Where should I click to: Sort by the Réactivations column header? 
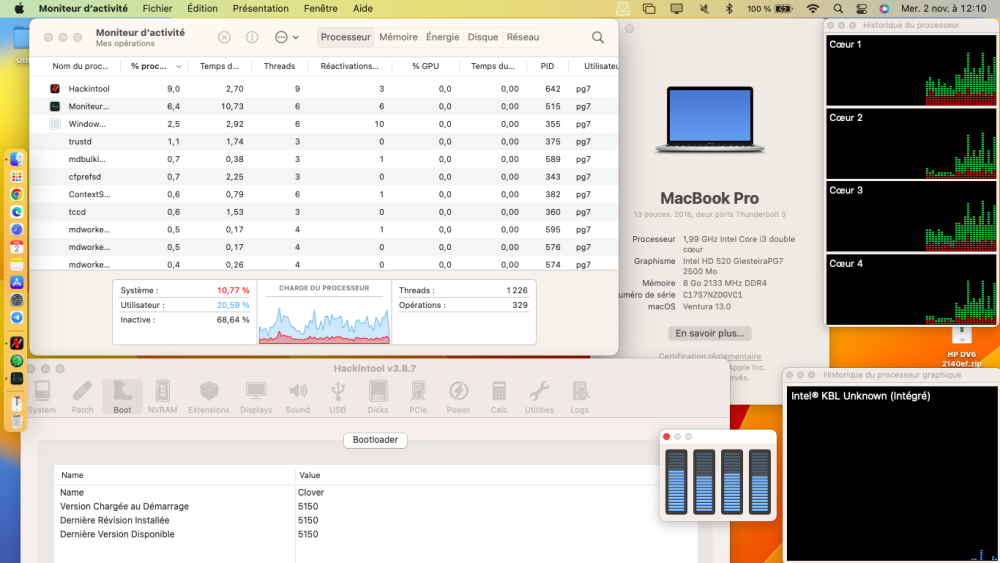click(349, 66)
